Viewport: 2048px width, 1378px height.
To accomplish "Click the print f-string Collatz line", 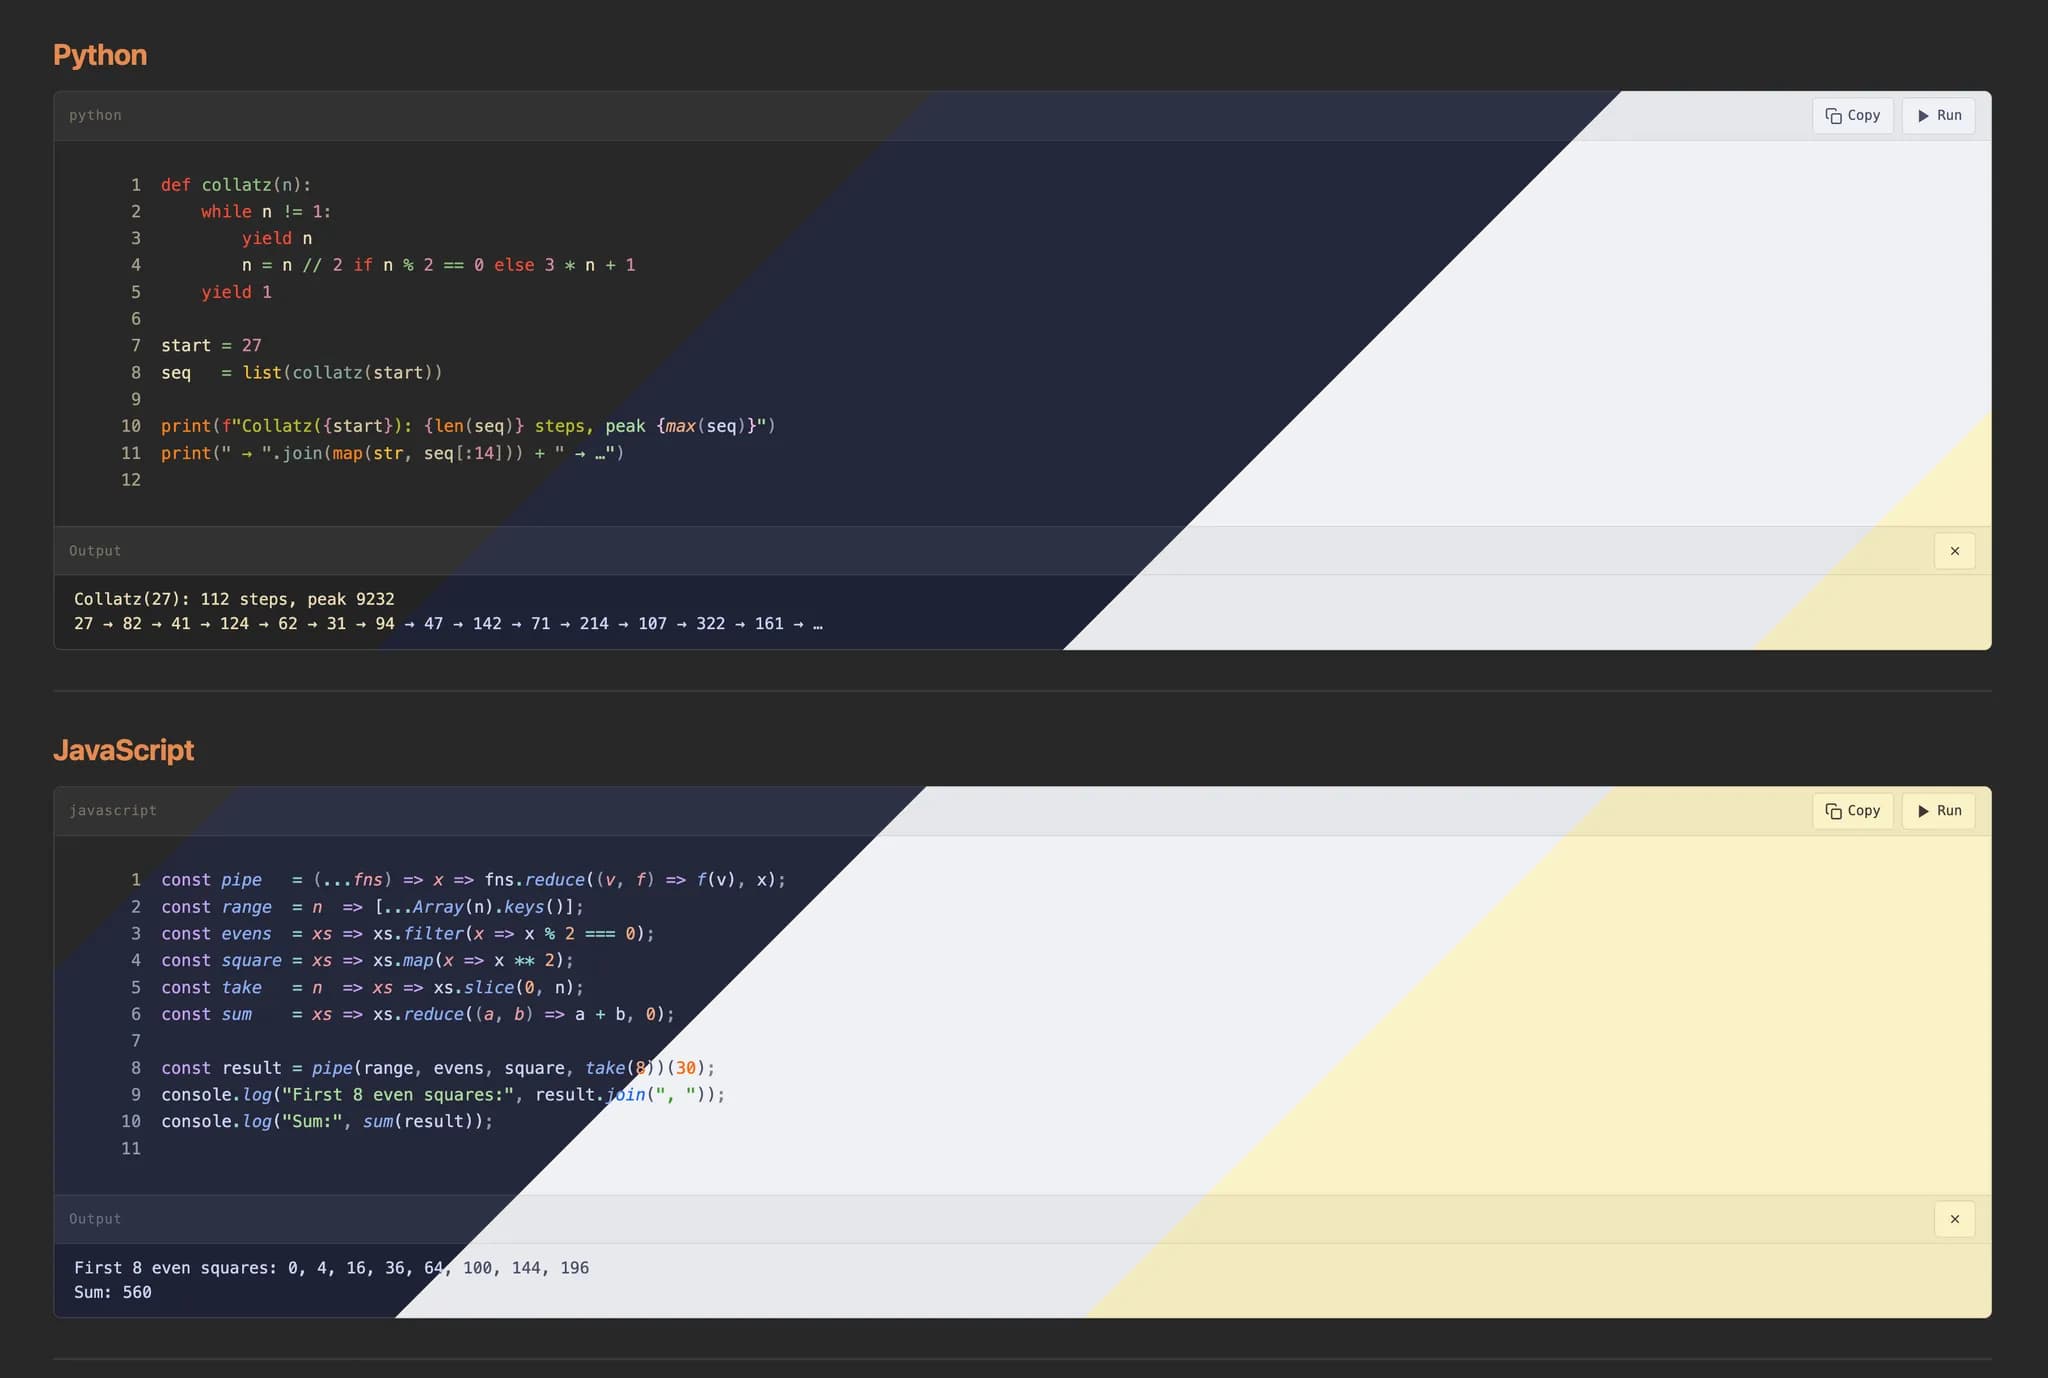I will 468,426.
